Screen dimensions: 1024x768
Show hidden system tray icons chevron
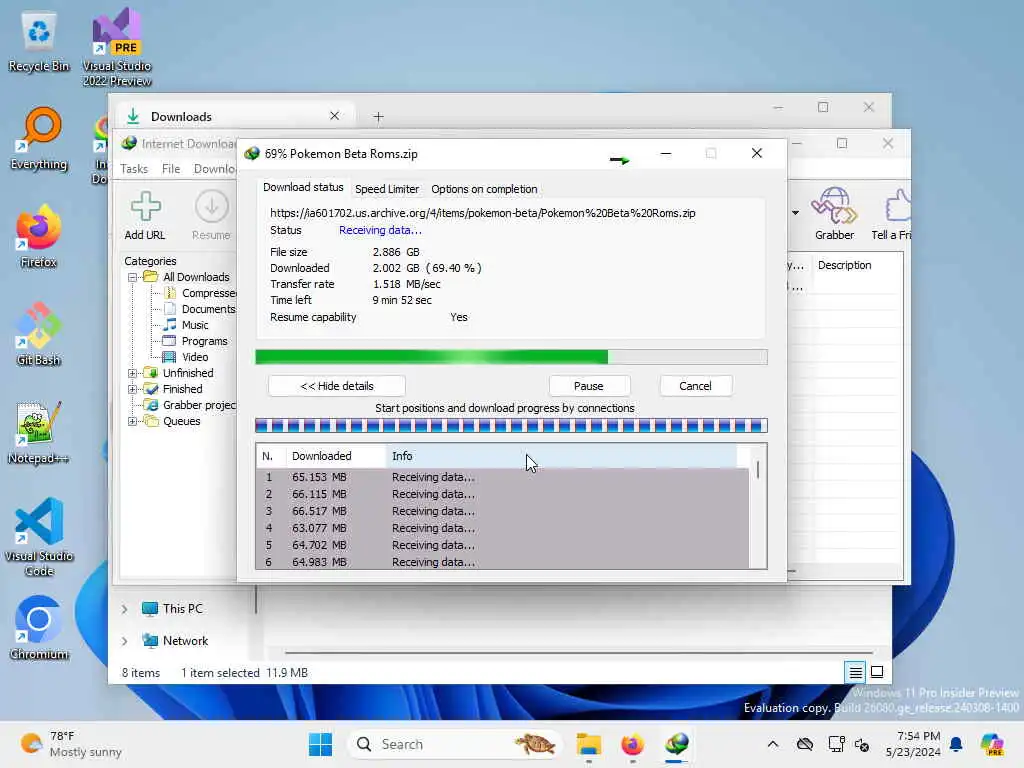[x=773, y=744]
